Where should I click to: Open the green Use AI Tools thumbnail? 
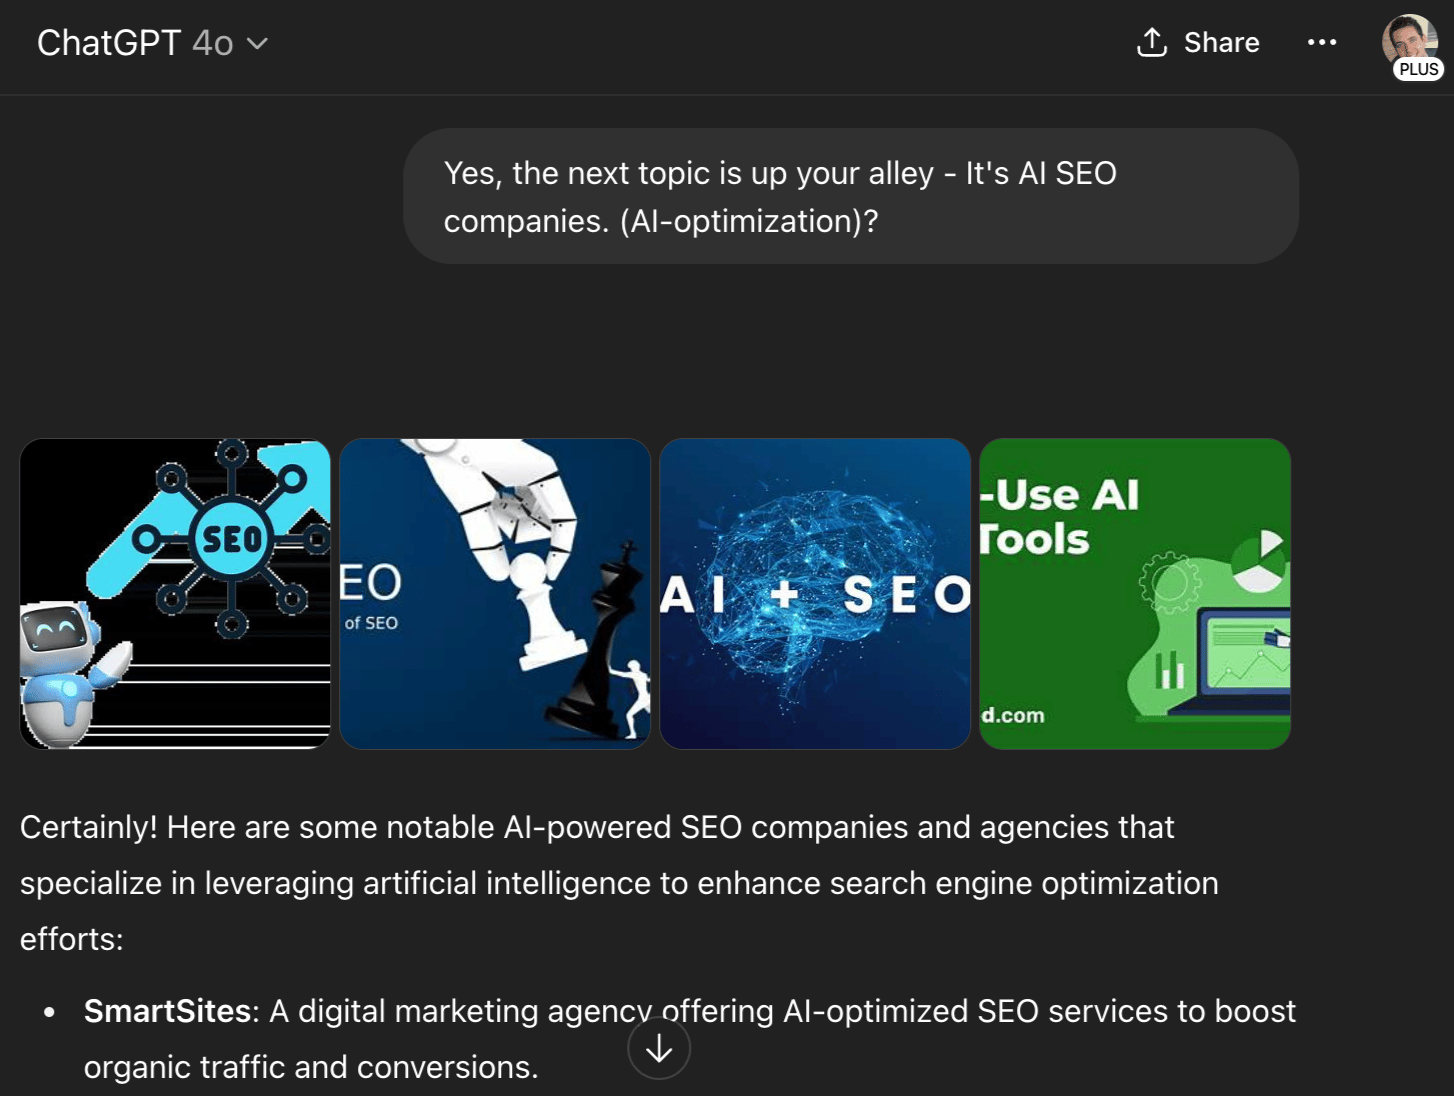click(1135, 594)
